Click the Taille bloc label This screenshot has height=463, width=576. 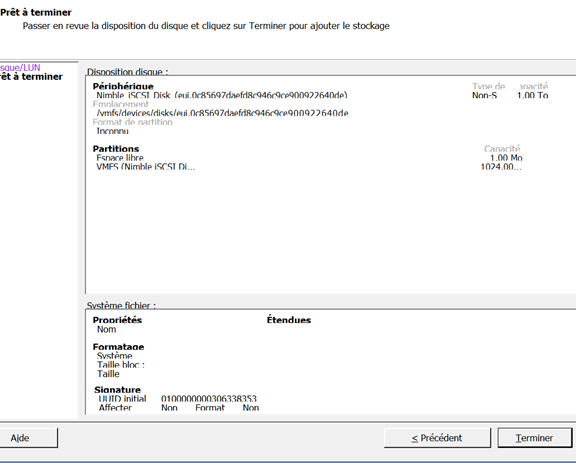pos(121,365)
